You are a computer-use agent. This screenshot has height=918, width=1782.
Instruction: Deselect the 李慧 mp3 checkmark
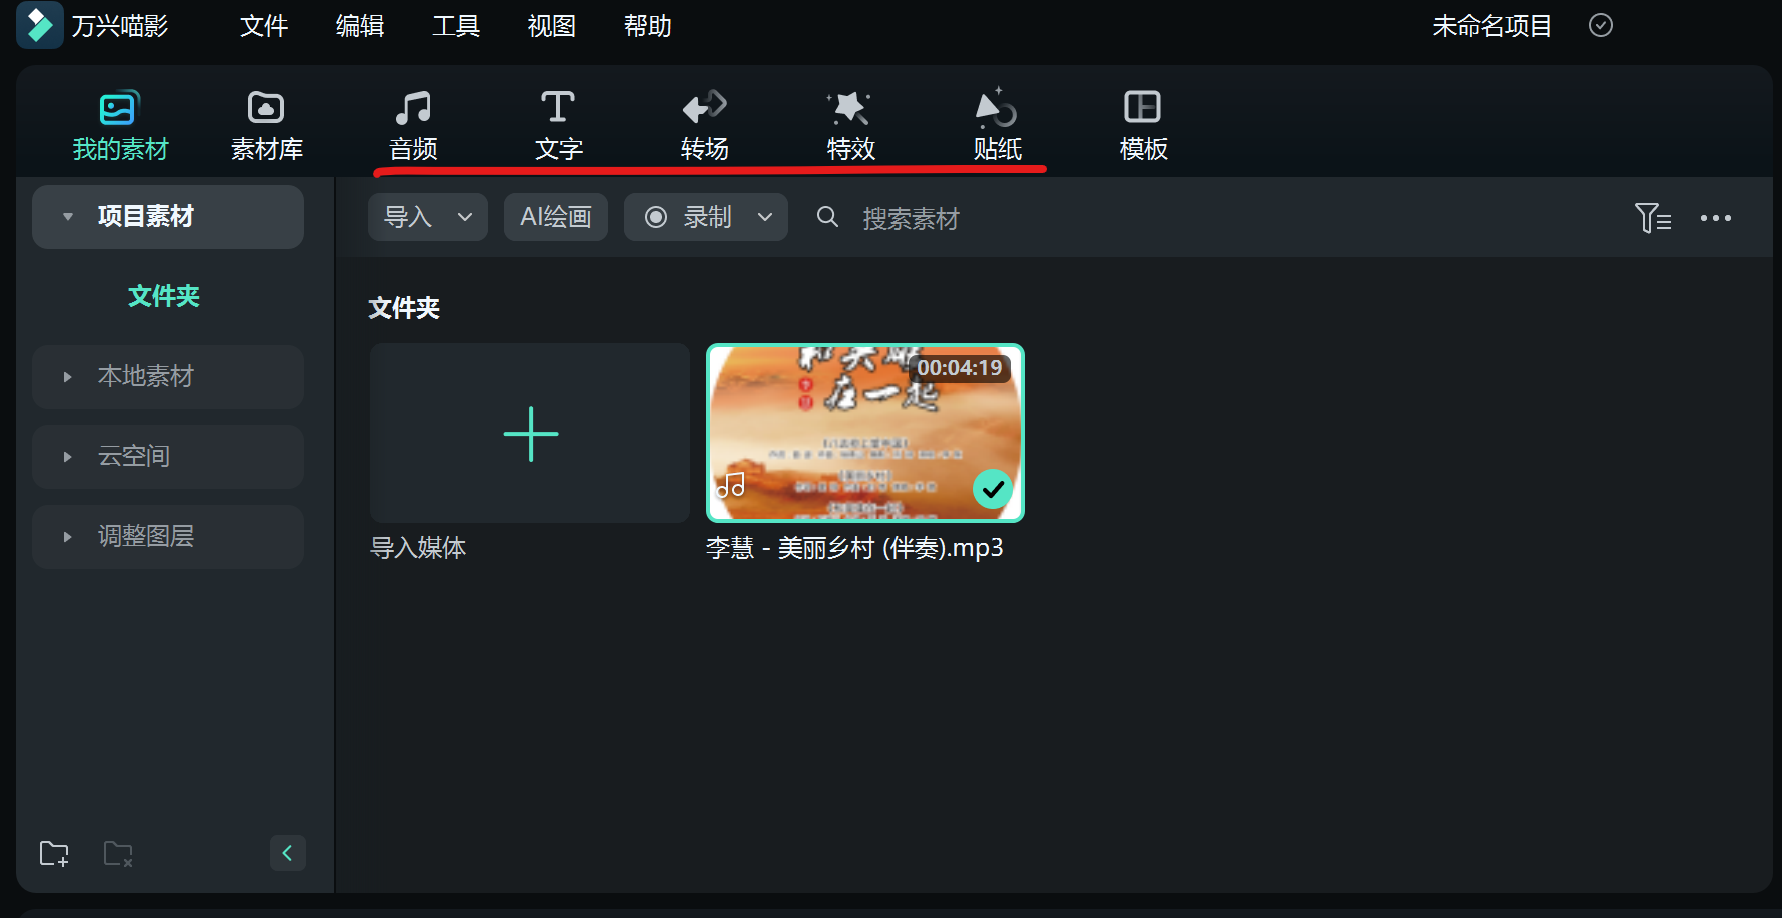click(993, 489)
